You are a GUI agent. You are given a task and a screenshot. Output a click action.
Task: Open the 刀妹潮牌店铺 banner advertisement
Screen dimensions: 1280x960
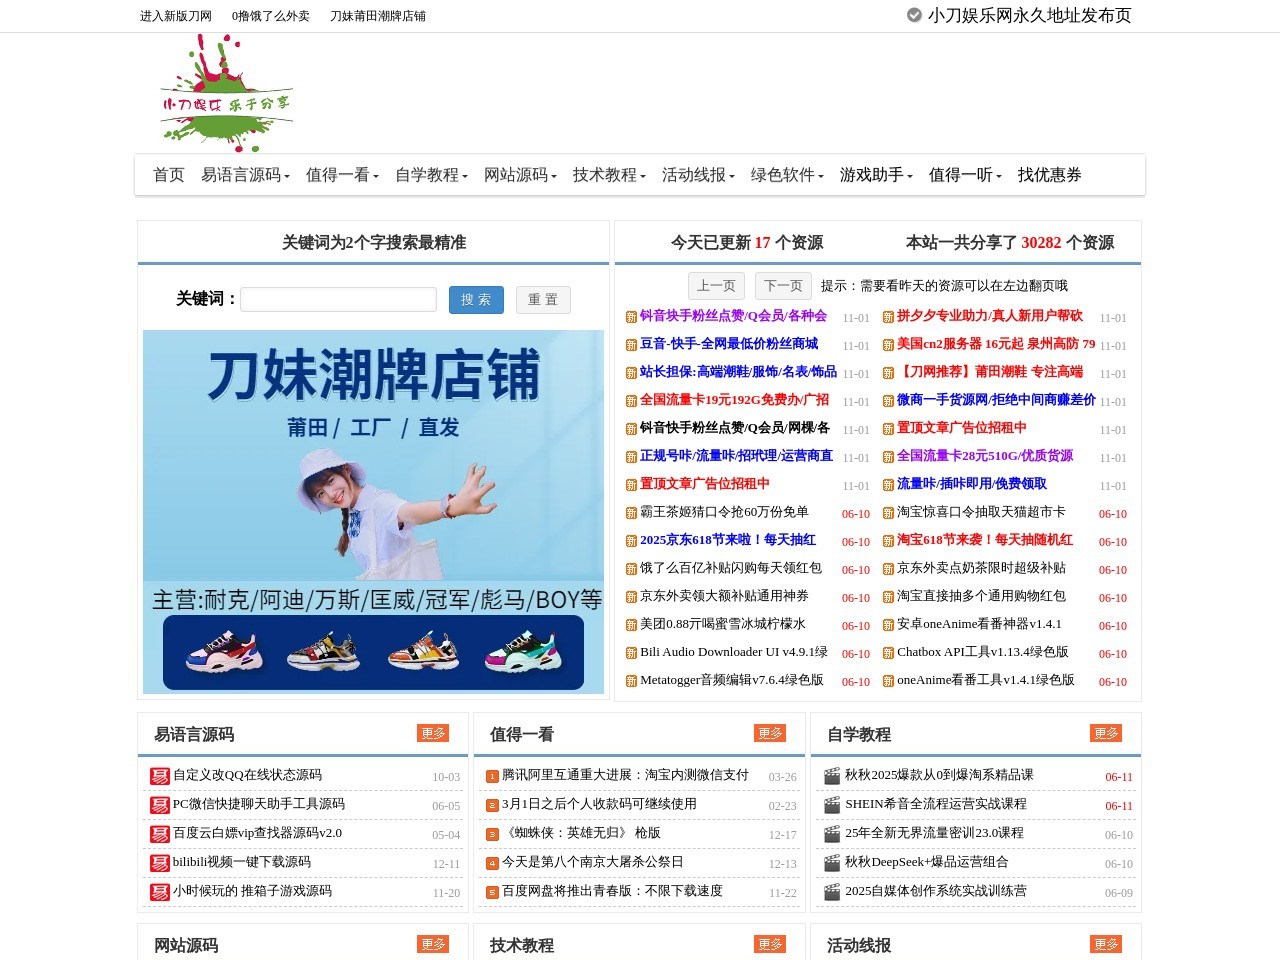373,511
